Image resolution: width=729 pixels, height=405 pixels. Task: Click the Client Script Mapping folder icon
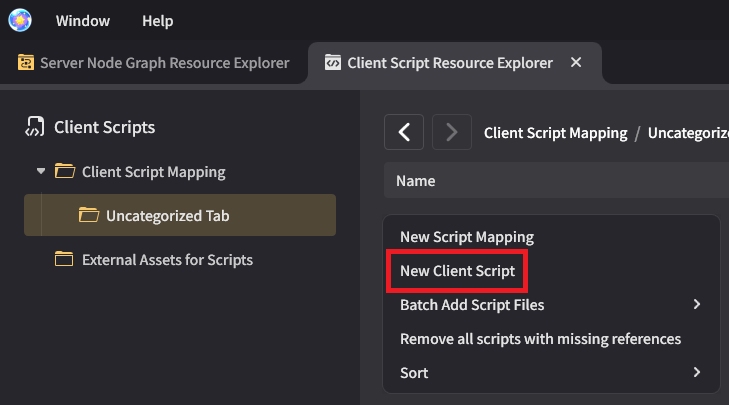click(x=65, y=171)
